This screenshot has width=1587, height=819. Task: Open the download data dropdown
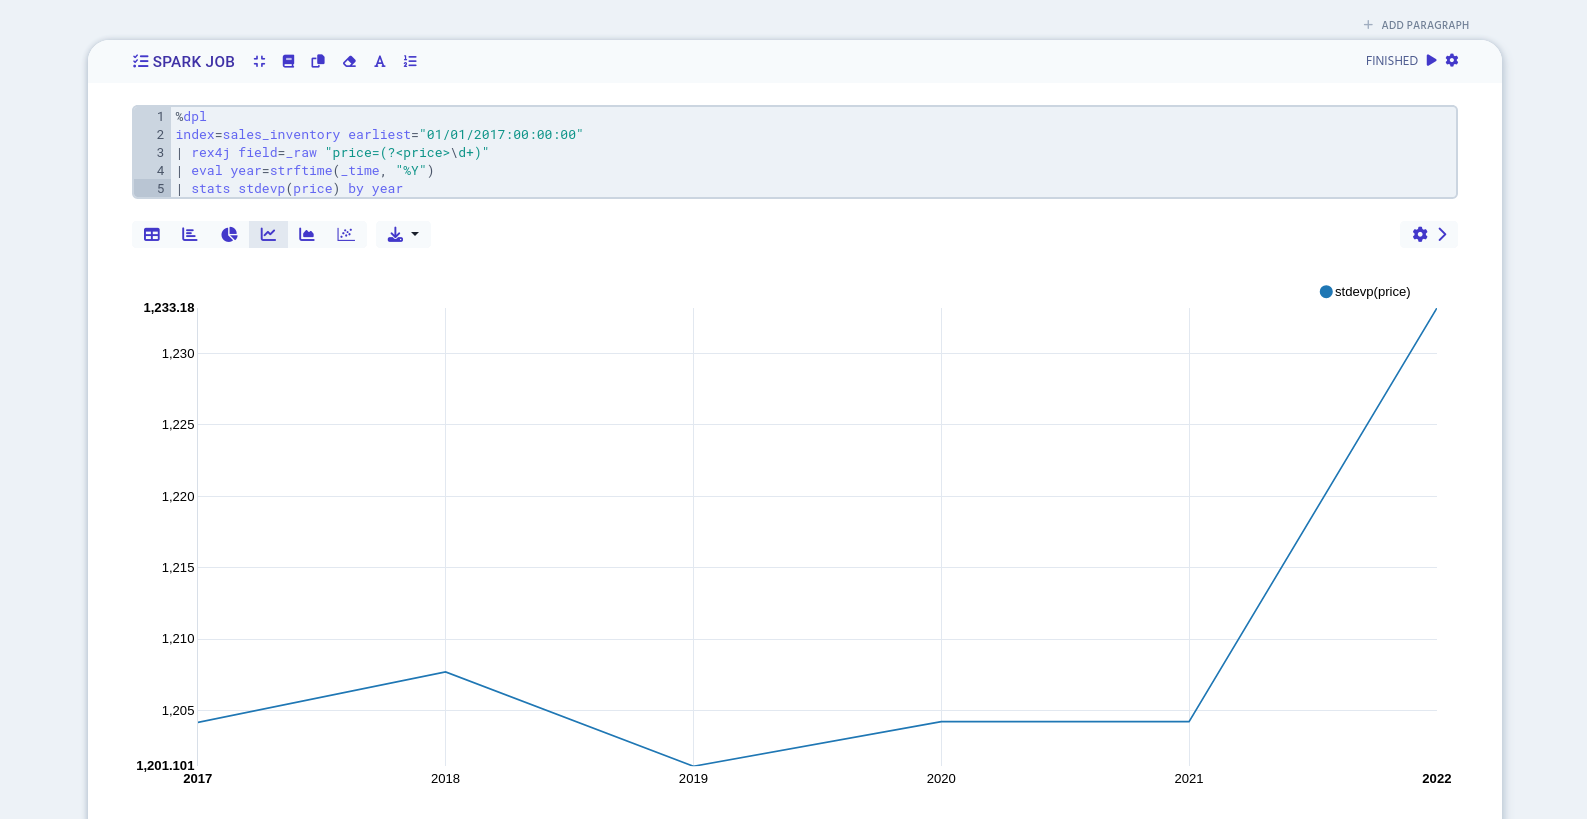403,234
